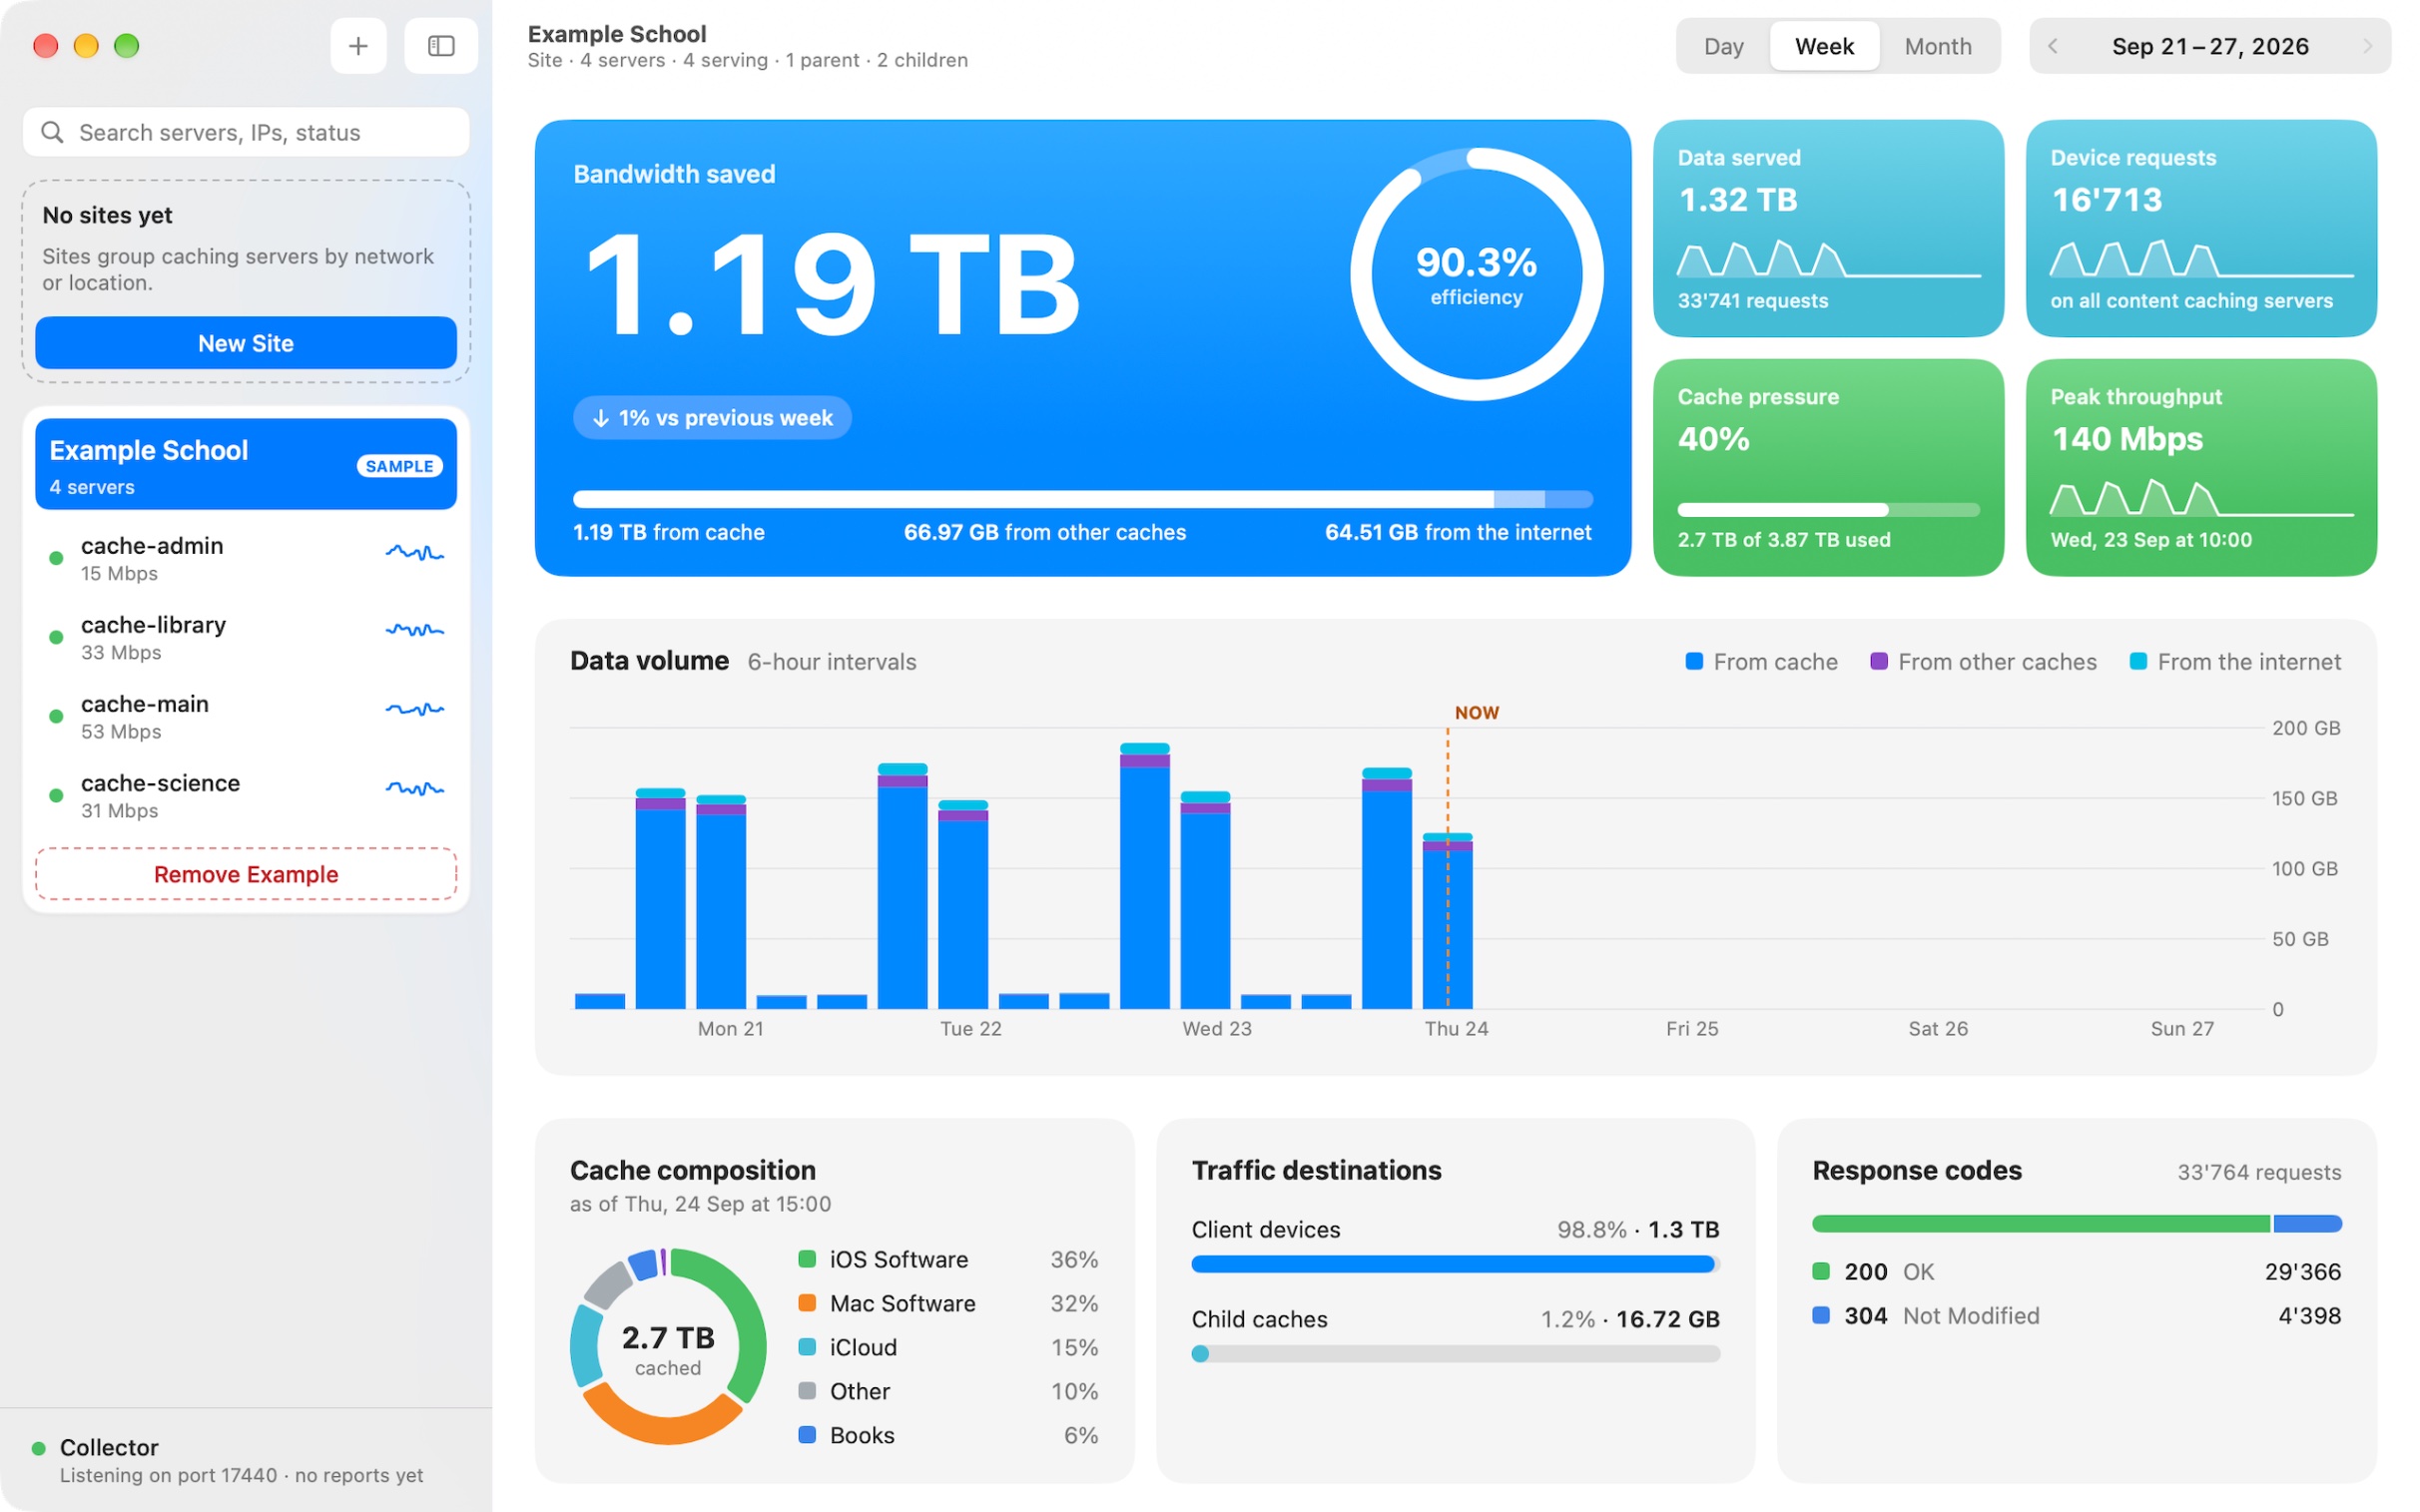The image size is (2420, 1512).
Task: Click the Remove Example button
Action: (x=246, y=874)
